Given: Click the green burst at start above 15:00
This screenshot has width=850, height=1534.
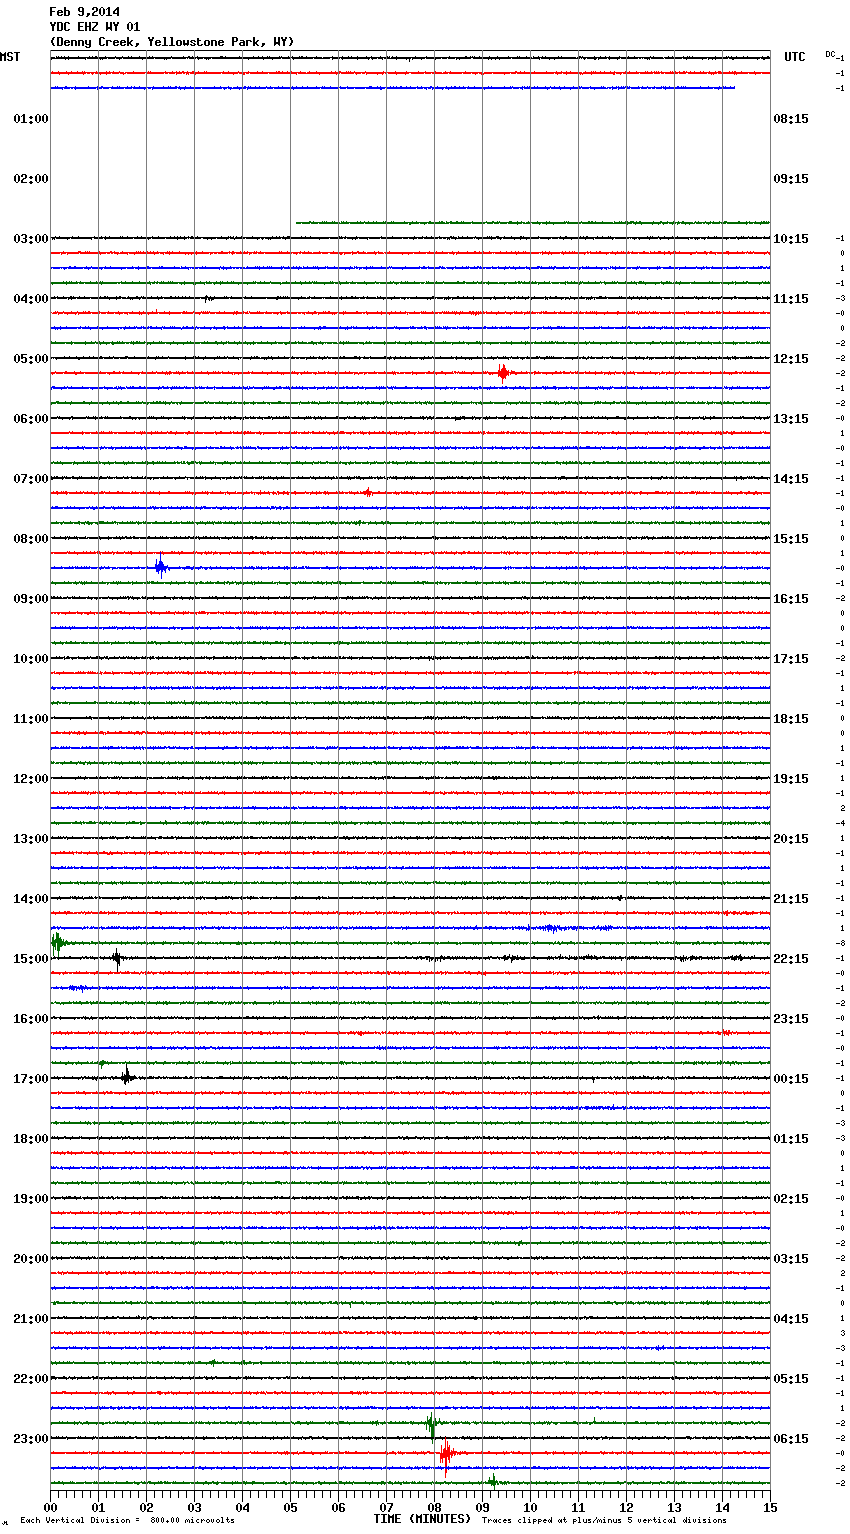Looking at the screenshot, I should (x=58, y=942).
